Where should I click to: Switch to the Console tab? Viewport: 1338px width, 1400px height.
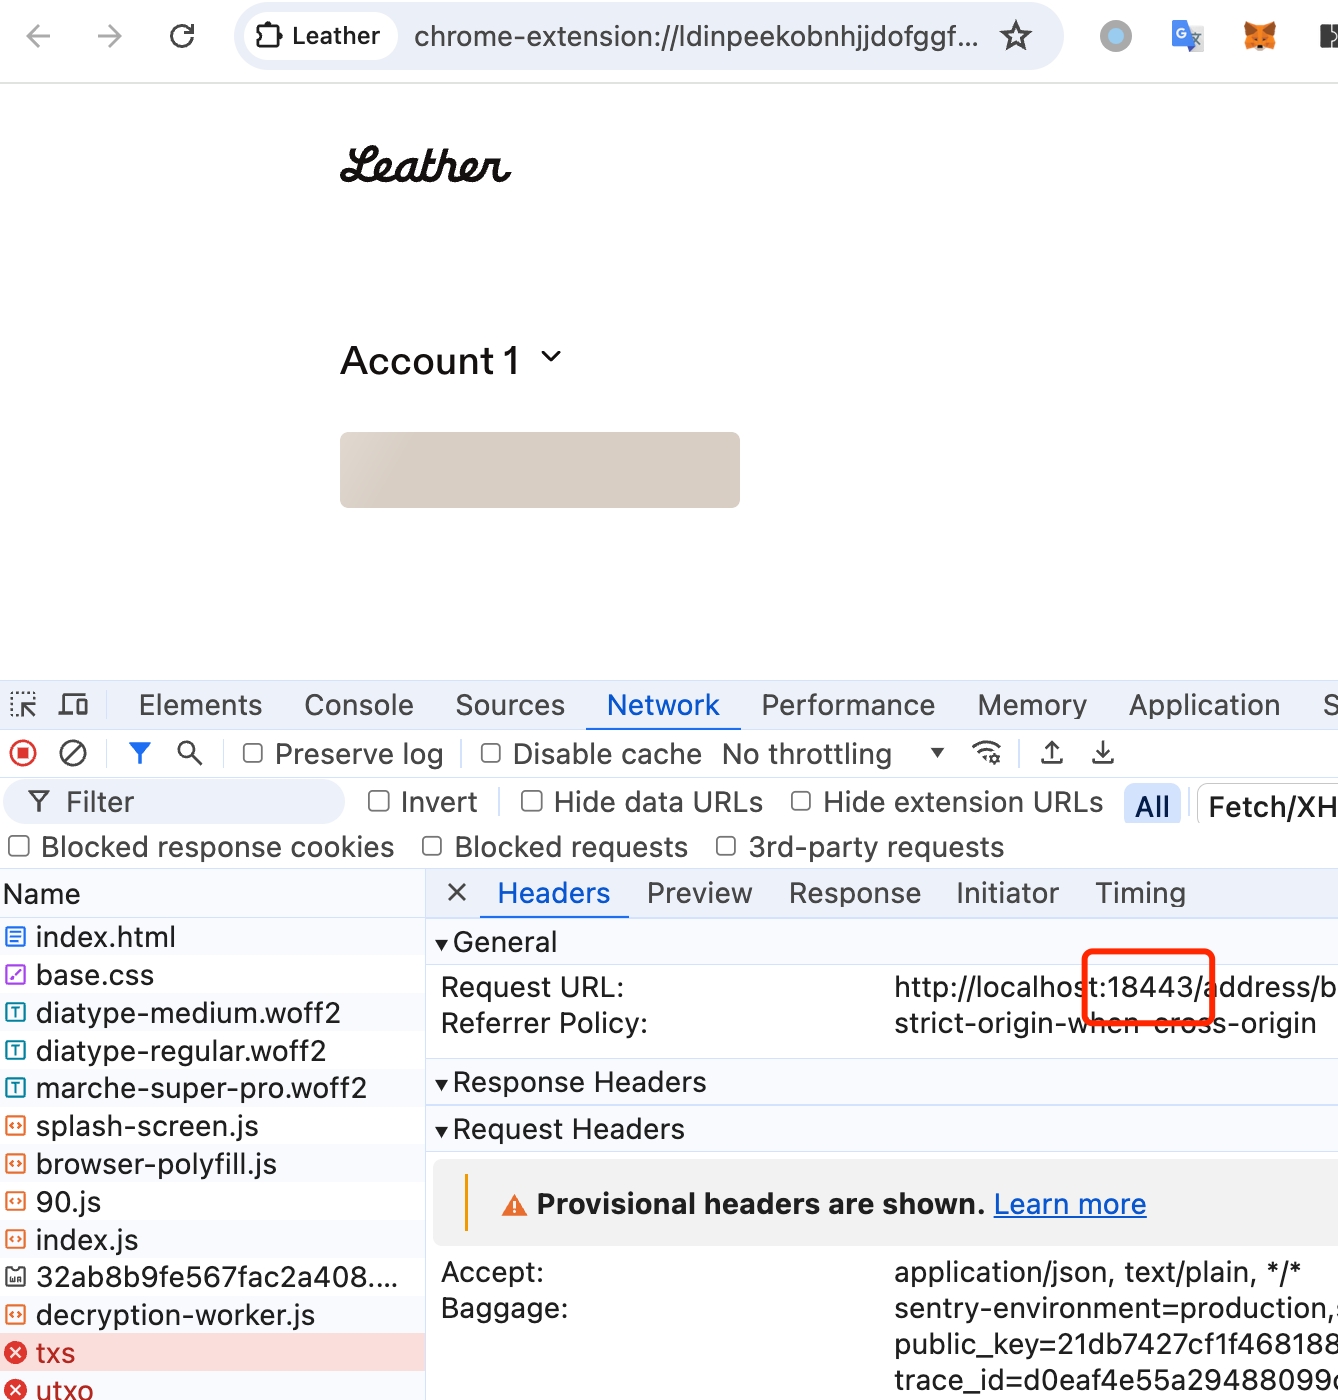(358, 705)
